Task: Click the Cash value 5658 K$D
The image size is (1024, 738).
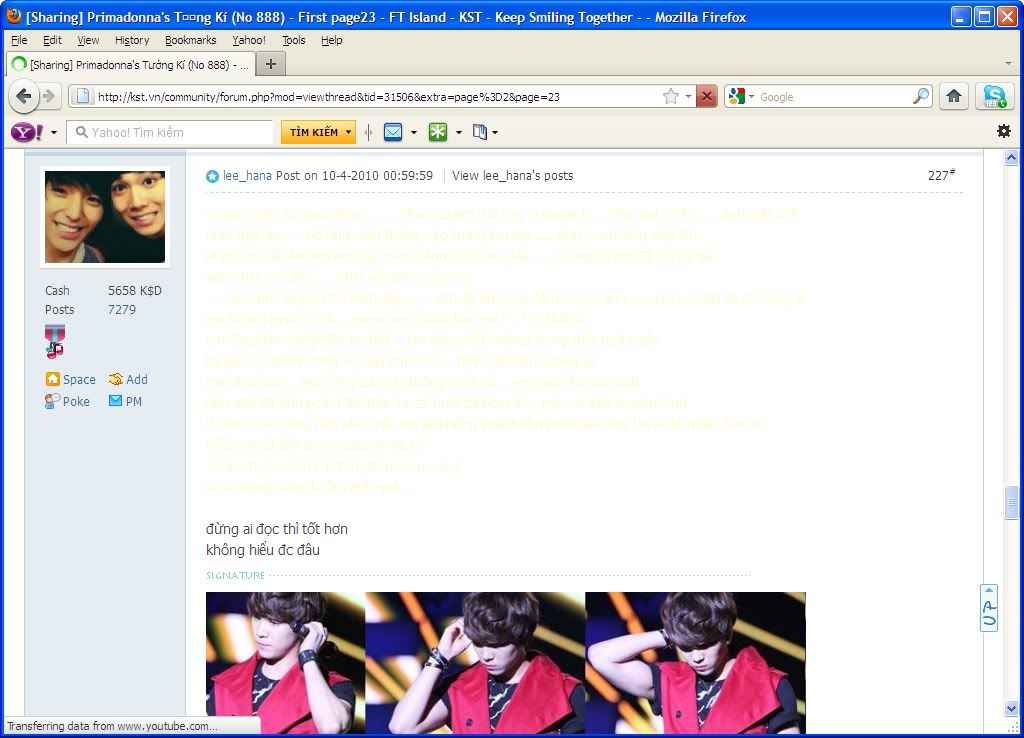Action: [135, 291]
